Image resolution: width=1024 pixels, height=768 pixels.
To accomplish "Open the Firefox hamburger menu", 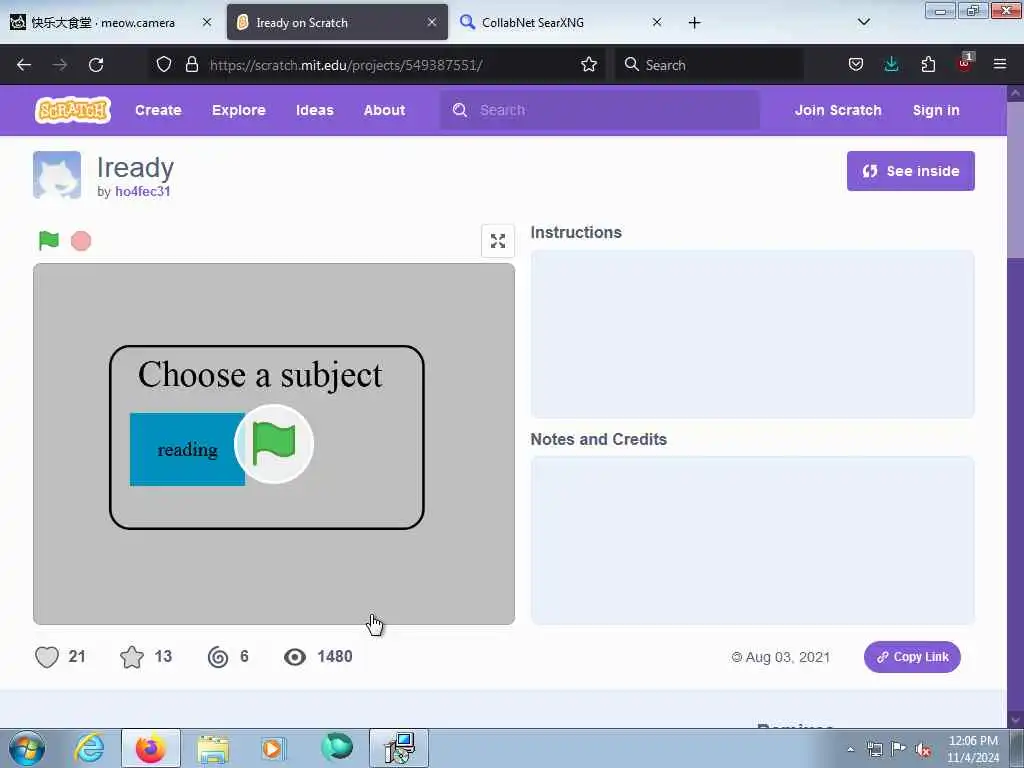I will coord(1000,65).
